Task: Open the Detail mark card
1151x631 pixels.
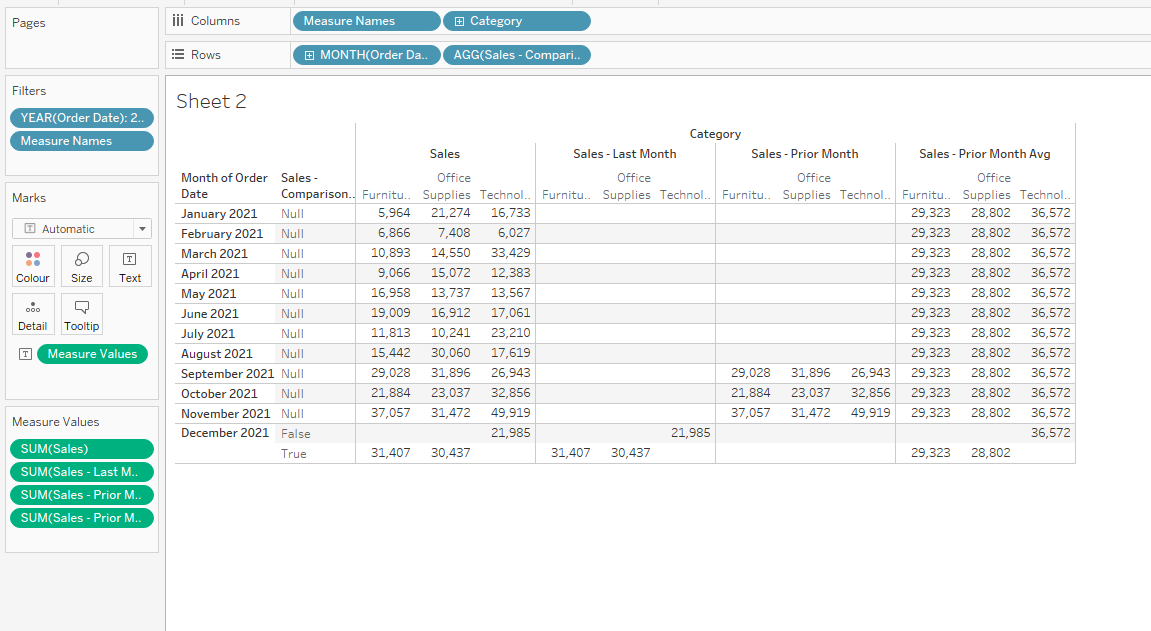Action: pyautogui.click(x=33, y=314)
